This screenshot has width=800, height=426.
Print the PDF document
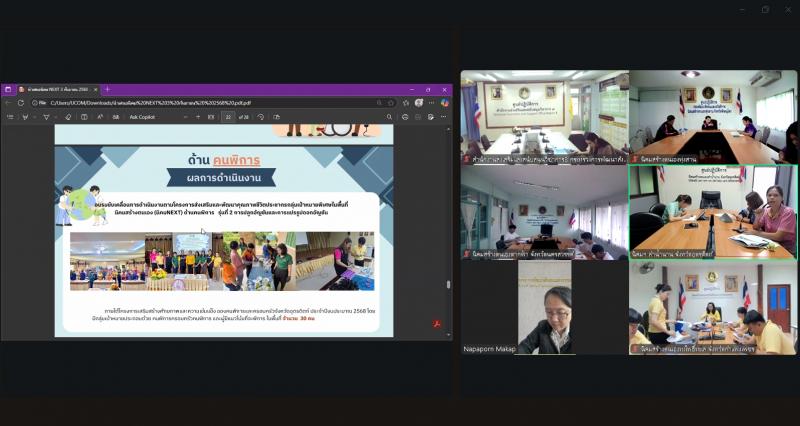[405, 117]
